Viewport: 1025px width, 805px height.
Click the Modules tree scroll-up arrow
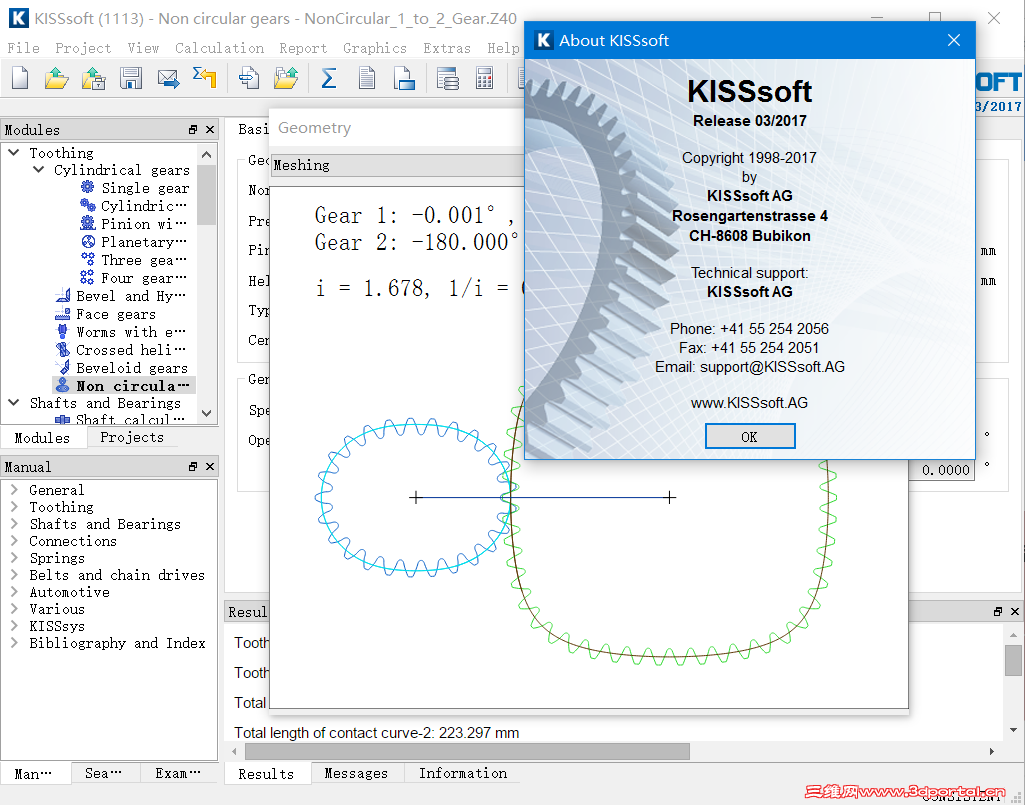coord(207,154)
